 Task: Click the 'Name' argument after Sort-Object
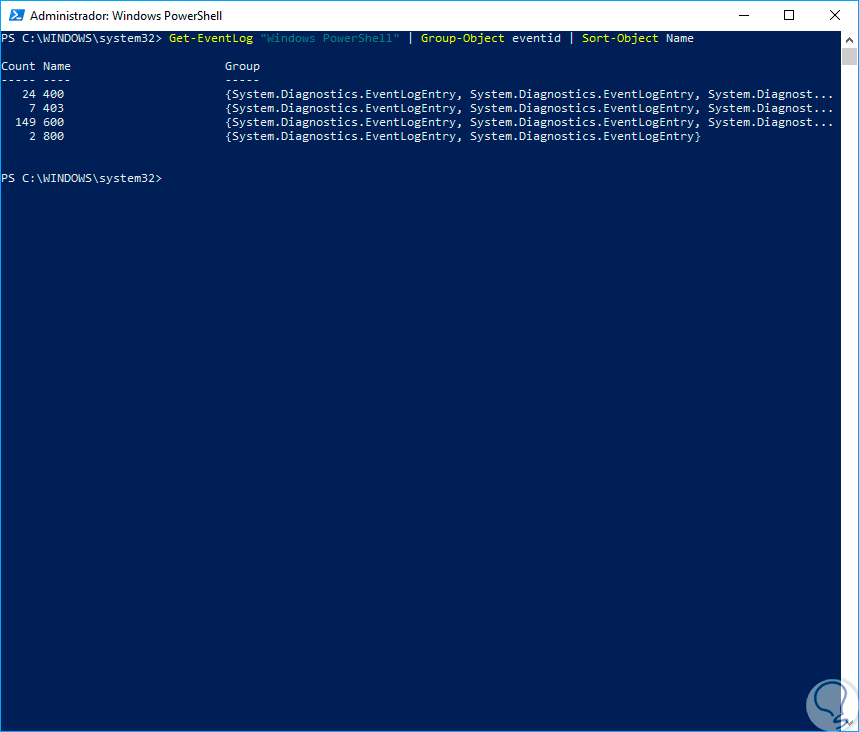click(680, 38)
